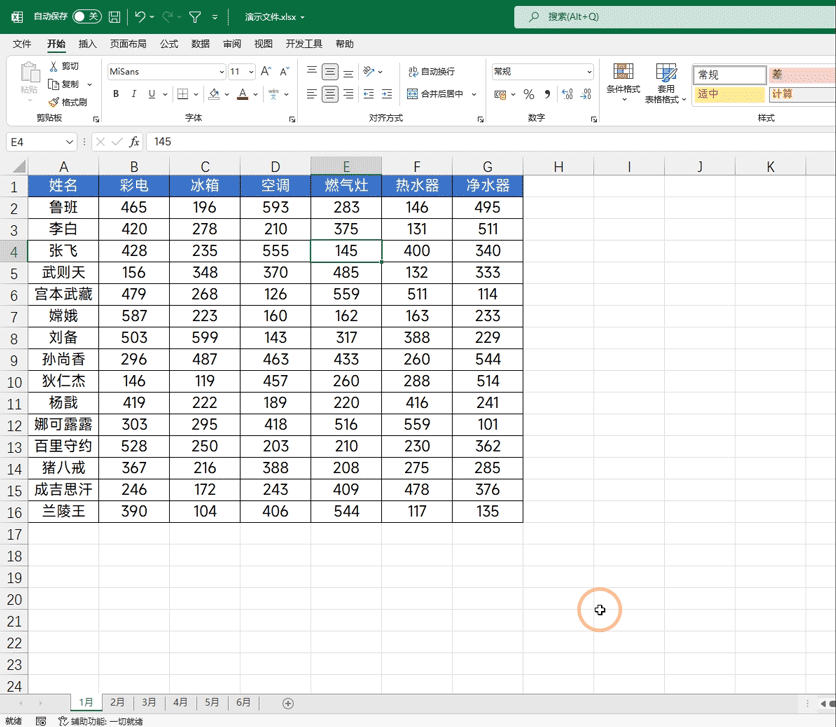Open Conditional Formatting (条件格式)

point(623,81)
